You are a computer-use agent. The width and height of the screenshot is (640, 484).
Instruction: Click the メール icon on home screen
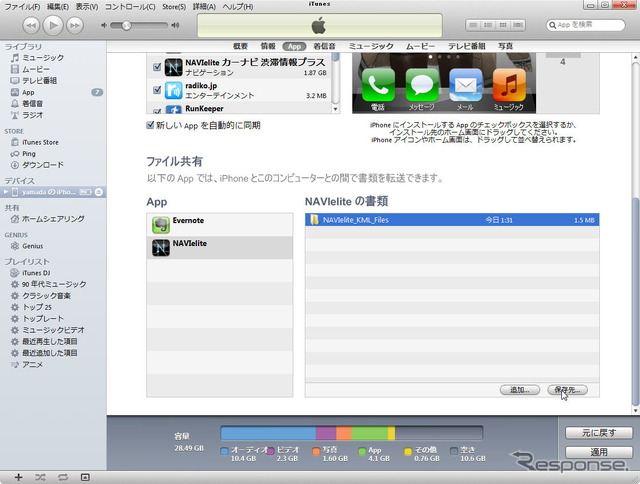(x=466, y=85)
